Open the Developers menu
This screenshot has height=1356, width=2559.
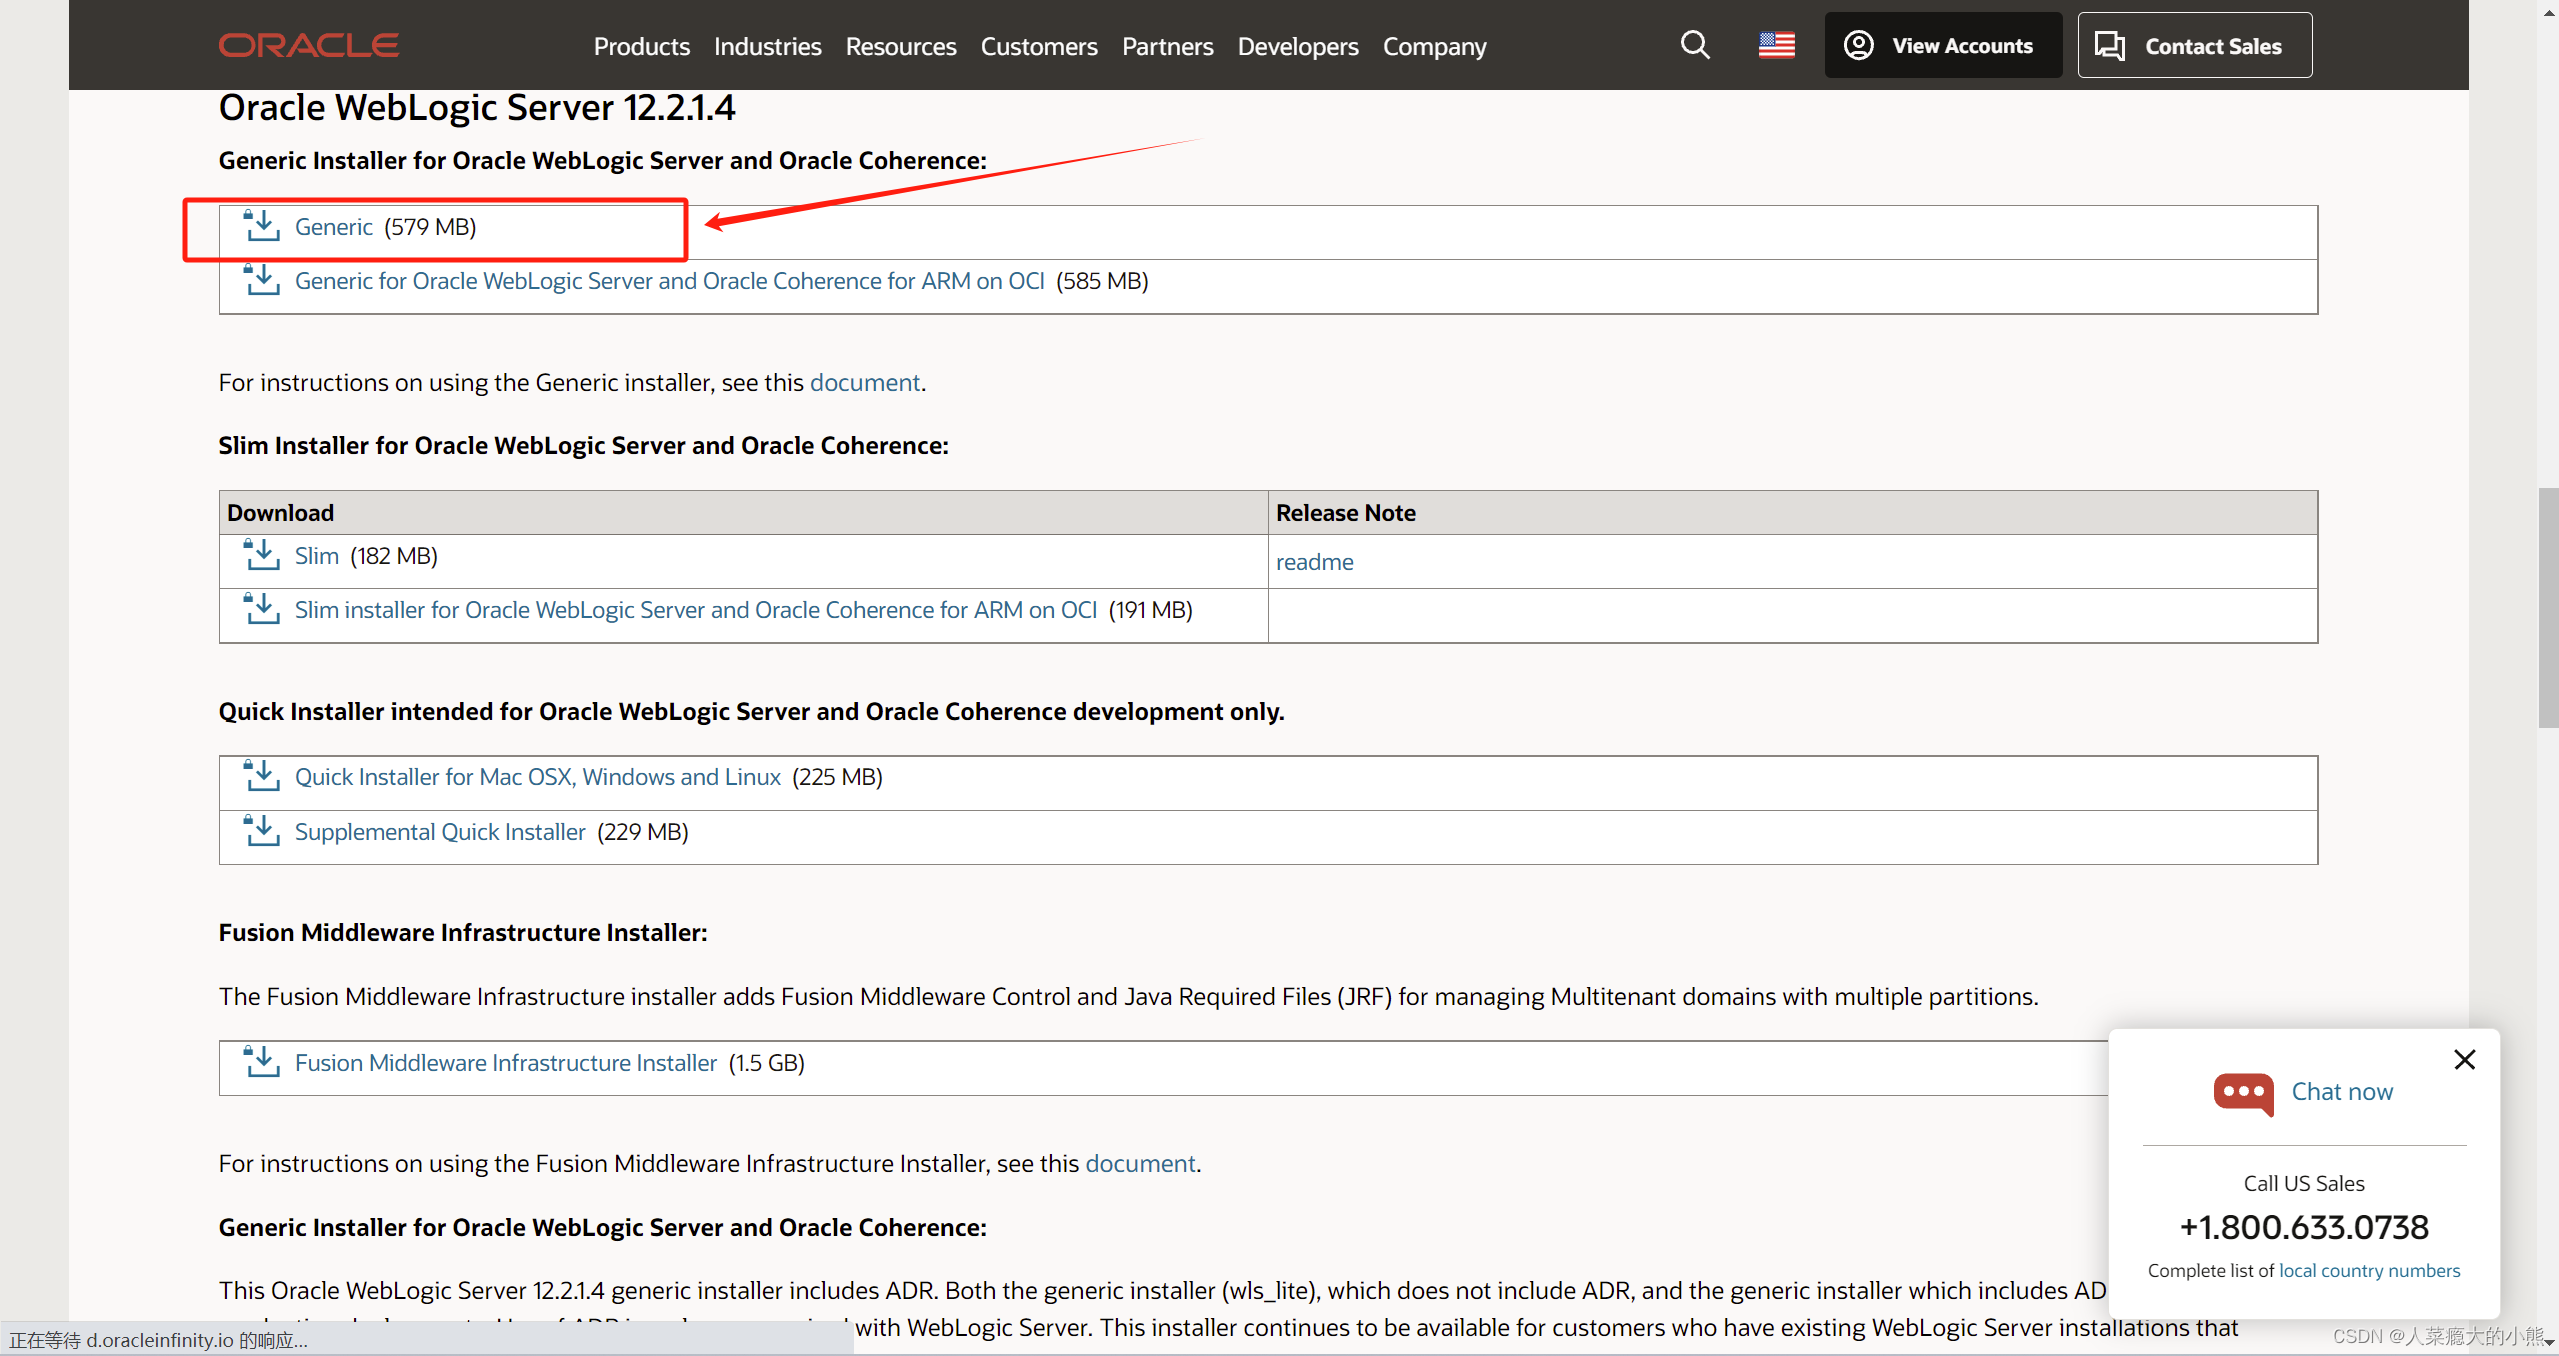pos(1297,46)
